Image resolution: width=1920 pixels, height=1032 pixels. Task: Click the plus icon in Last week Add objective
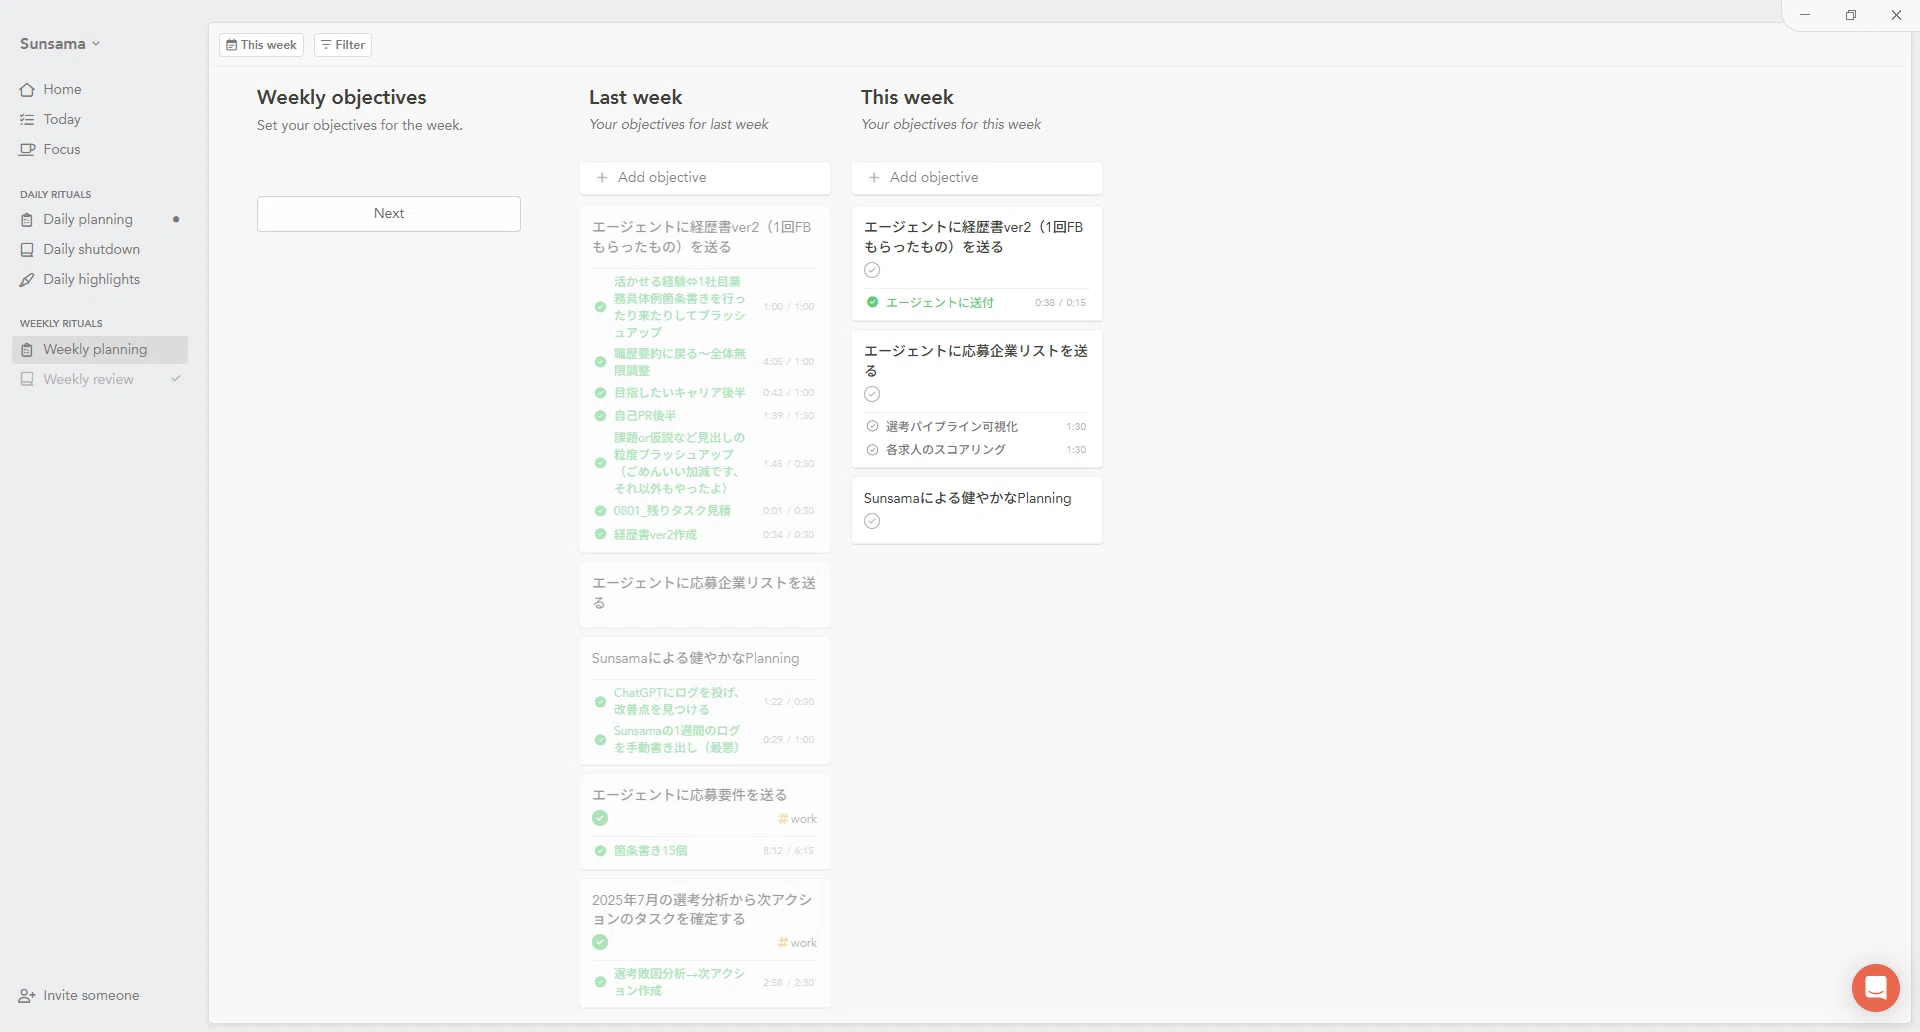[x=602, y=177]
